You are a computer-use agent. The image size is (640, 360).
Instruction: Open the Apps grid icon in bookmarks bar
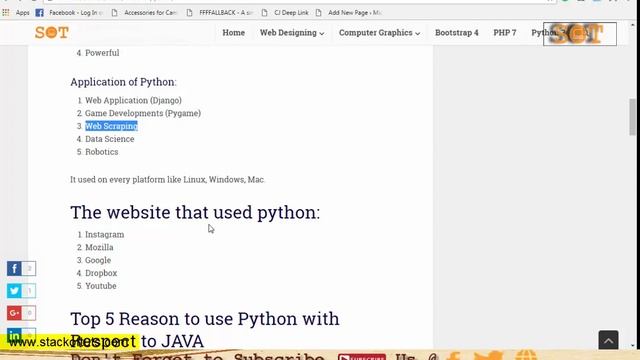[x=6, y=13]
